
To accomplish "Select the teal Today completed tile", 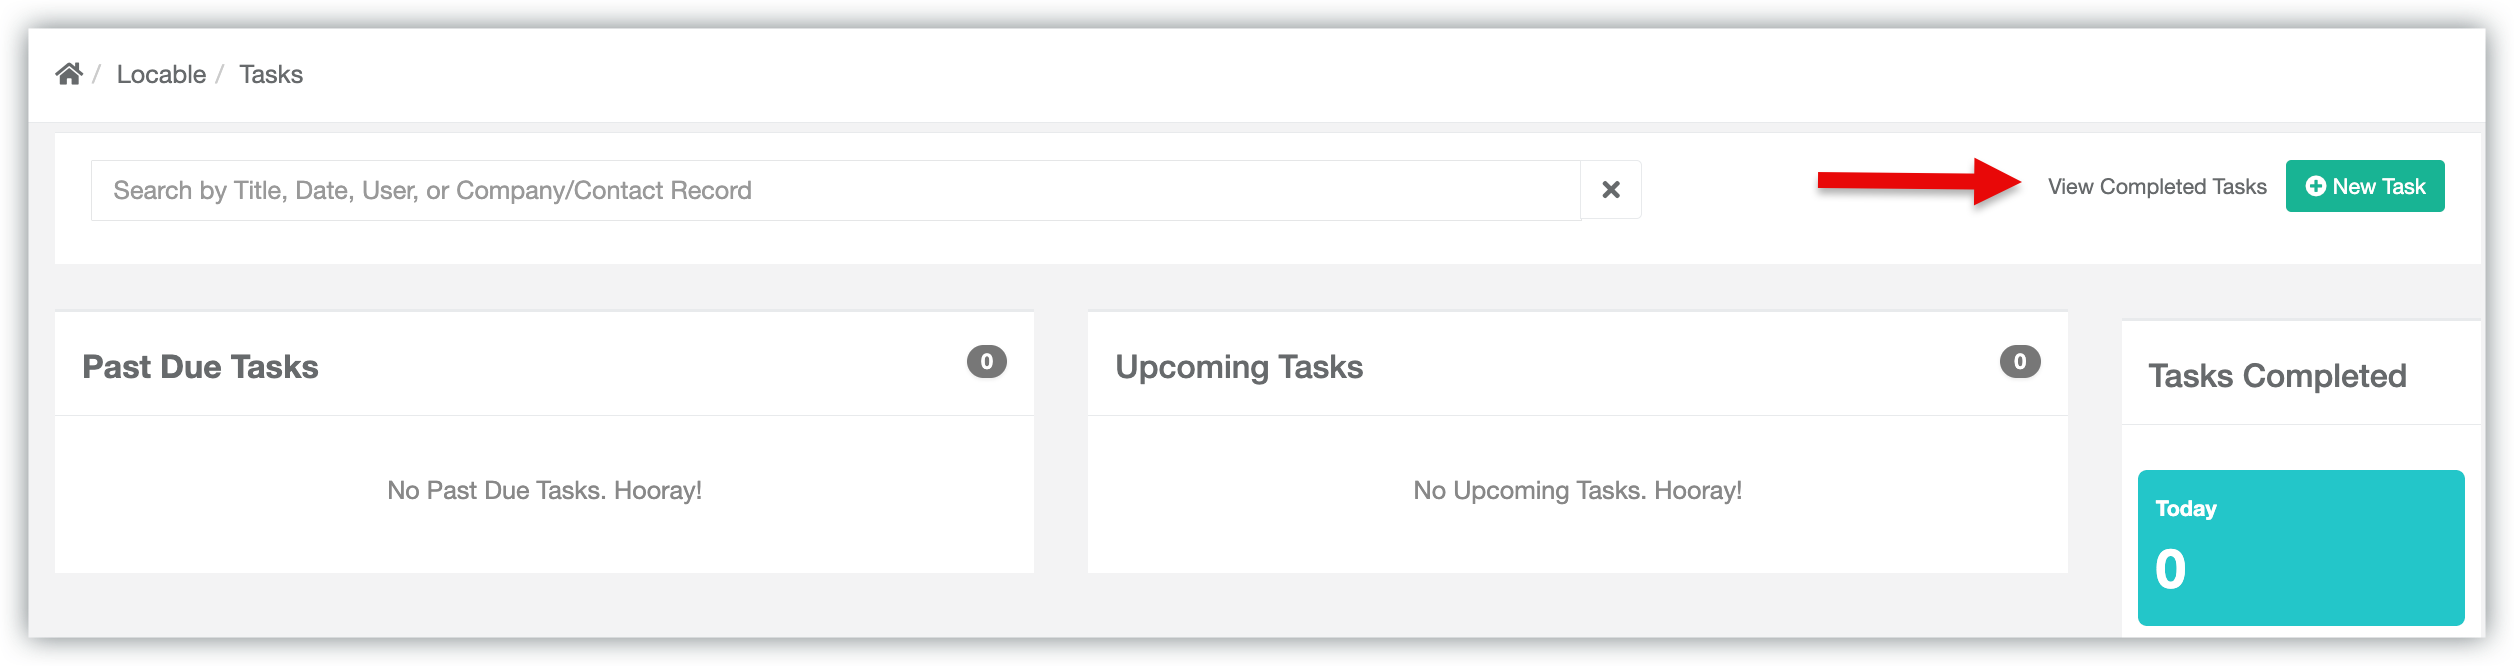I will point(2300,547).
